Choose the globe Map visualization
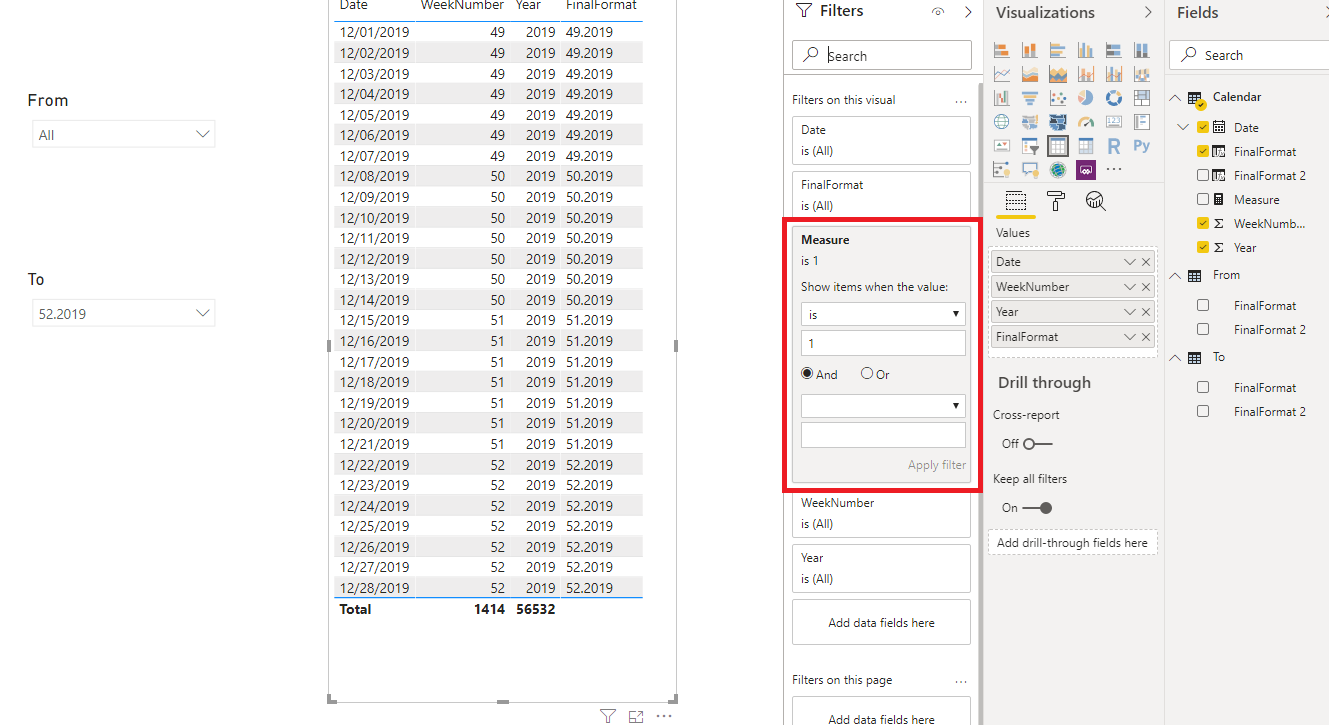This screenshot has width=1329, height=725. 1001,122
